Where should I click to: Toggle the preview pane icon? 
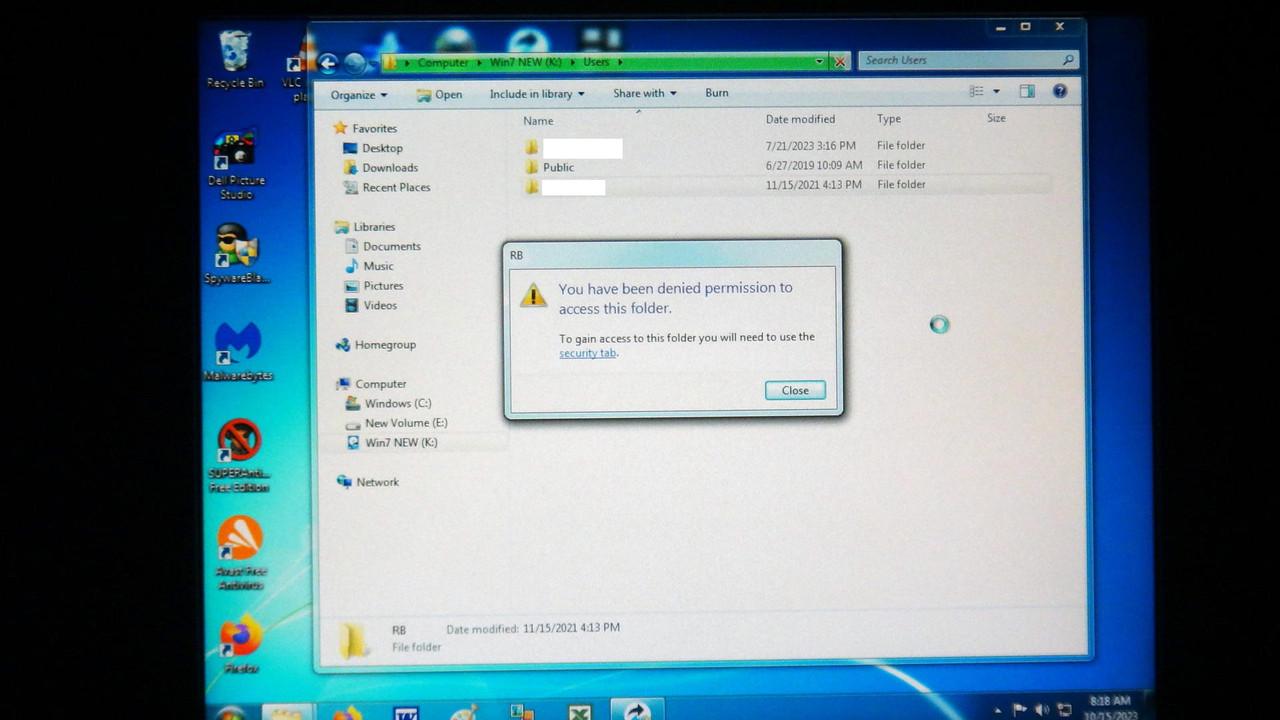pyautogui.click(x=1027, y=91)
